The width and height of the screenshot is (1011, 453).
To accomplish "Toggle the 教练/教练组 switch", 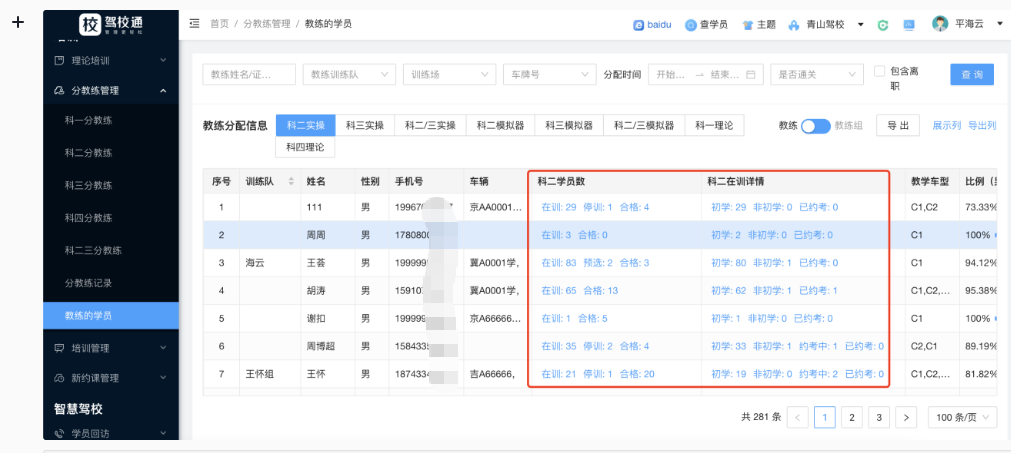I will tap(815, 126).
